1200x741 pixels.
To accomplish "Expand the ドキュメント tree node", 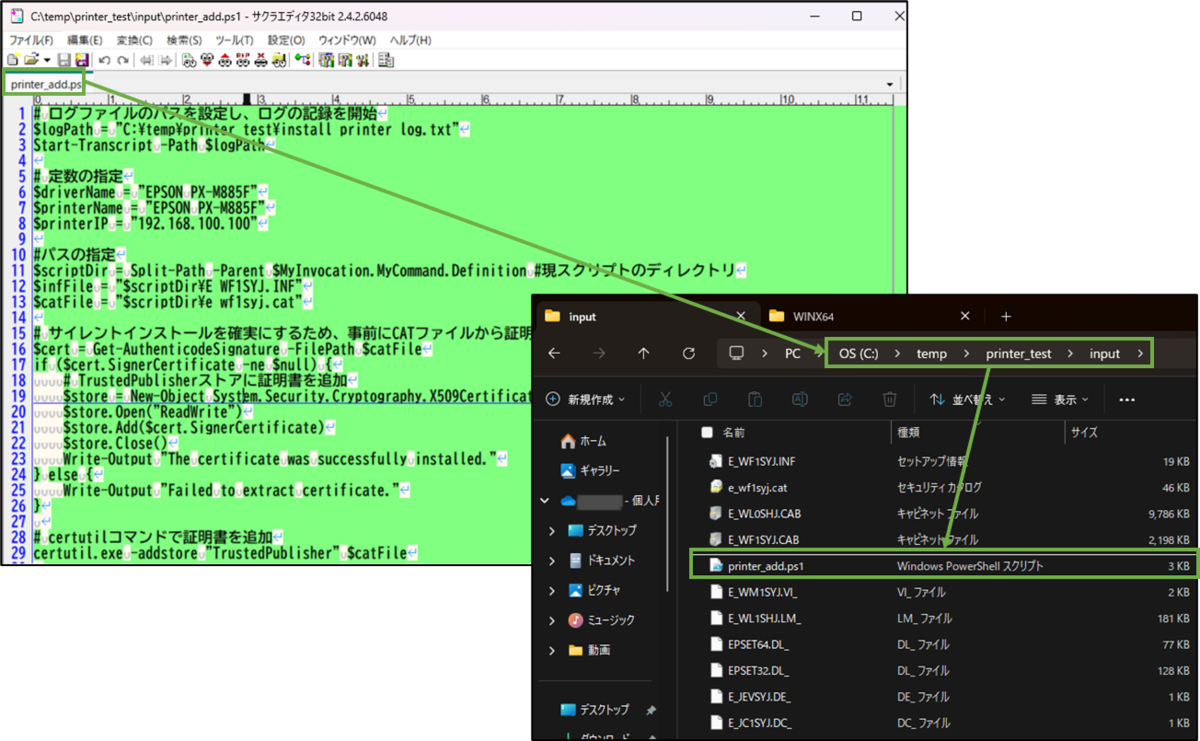I will [x=552, y=560].
